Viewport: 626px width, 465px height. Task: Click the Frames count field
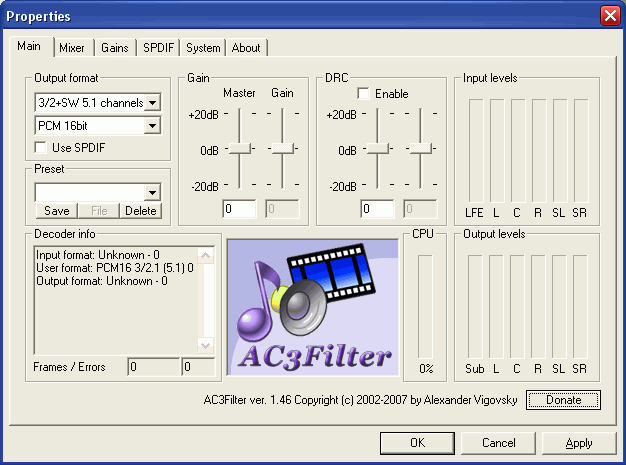click(154, 367)
